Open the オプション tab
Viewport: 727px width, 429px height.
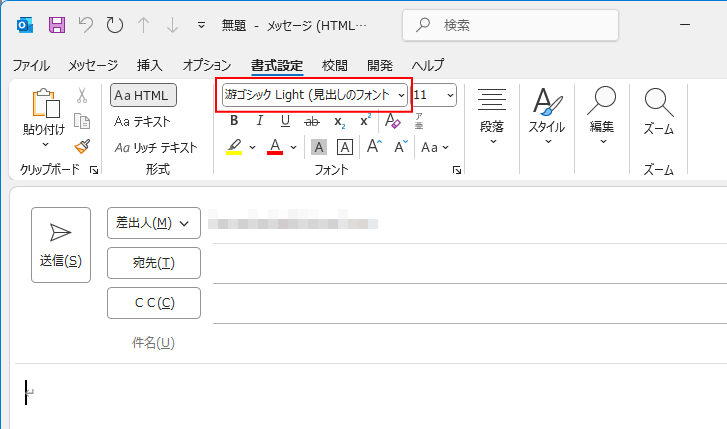(207, 65)
